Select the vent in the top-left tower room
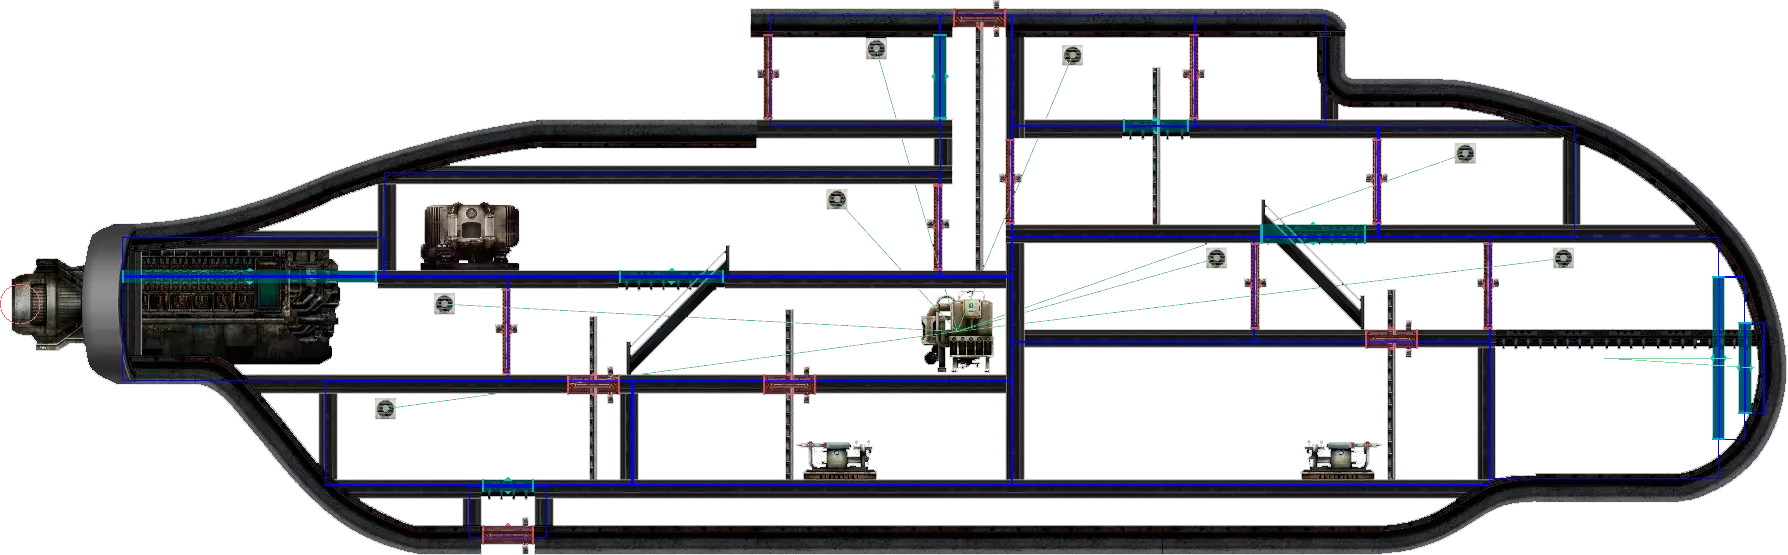The image size is (1788, 555). [877, 49]
